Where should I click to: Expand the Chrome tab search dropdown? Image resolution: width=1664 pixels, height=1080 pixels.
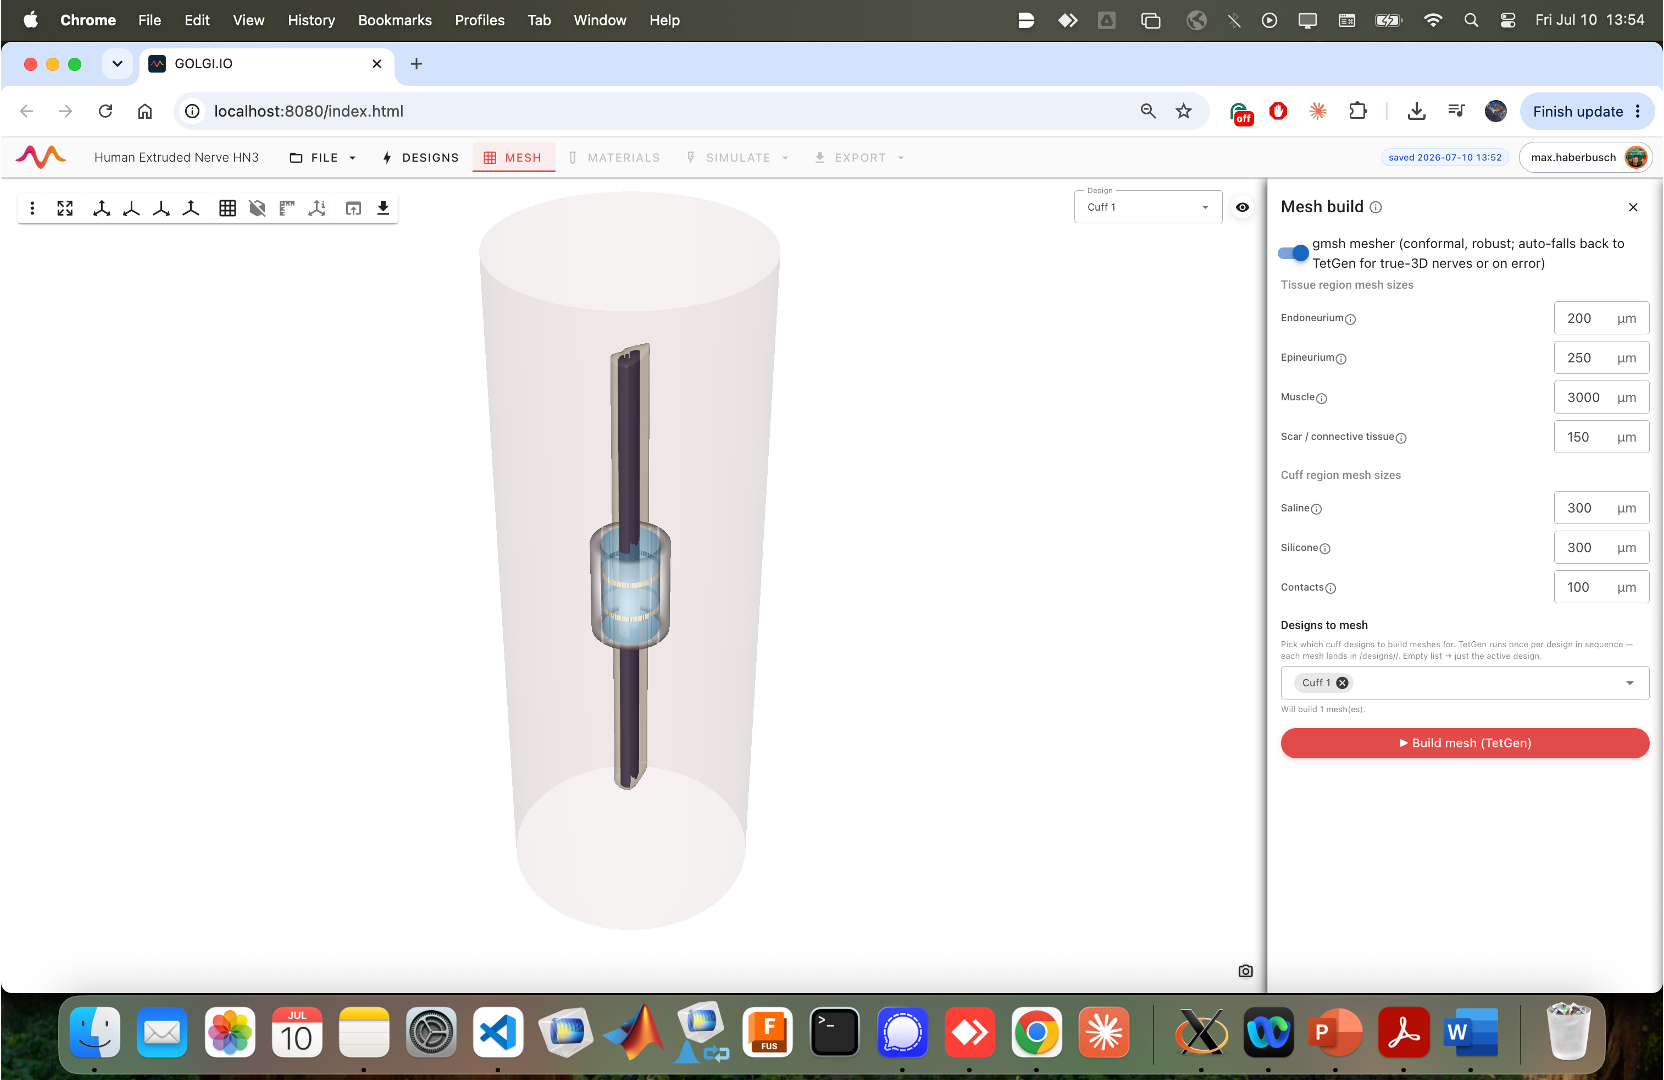click(x=117, y=64)
